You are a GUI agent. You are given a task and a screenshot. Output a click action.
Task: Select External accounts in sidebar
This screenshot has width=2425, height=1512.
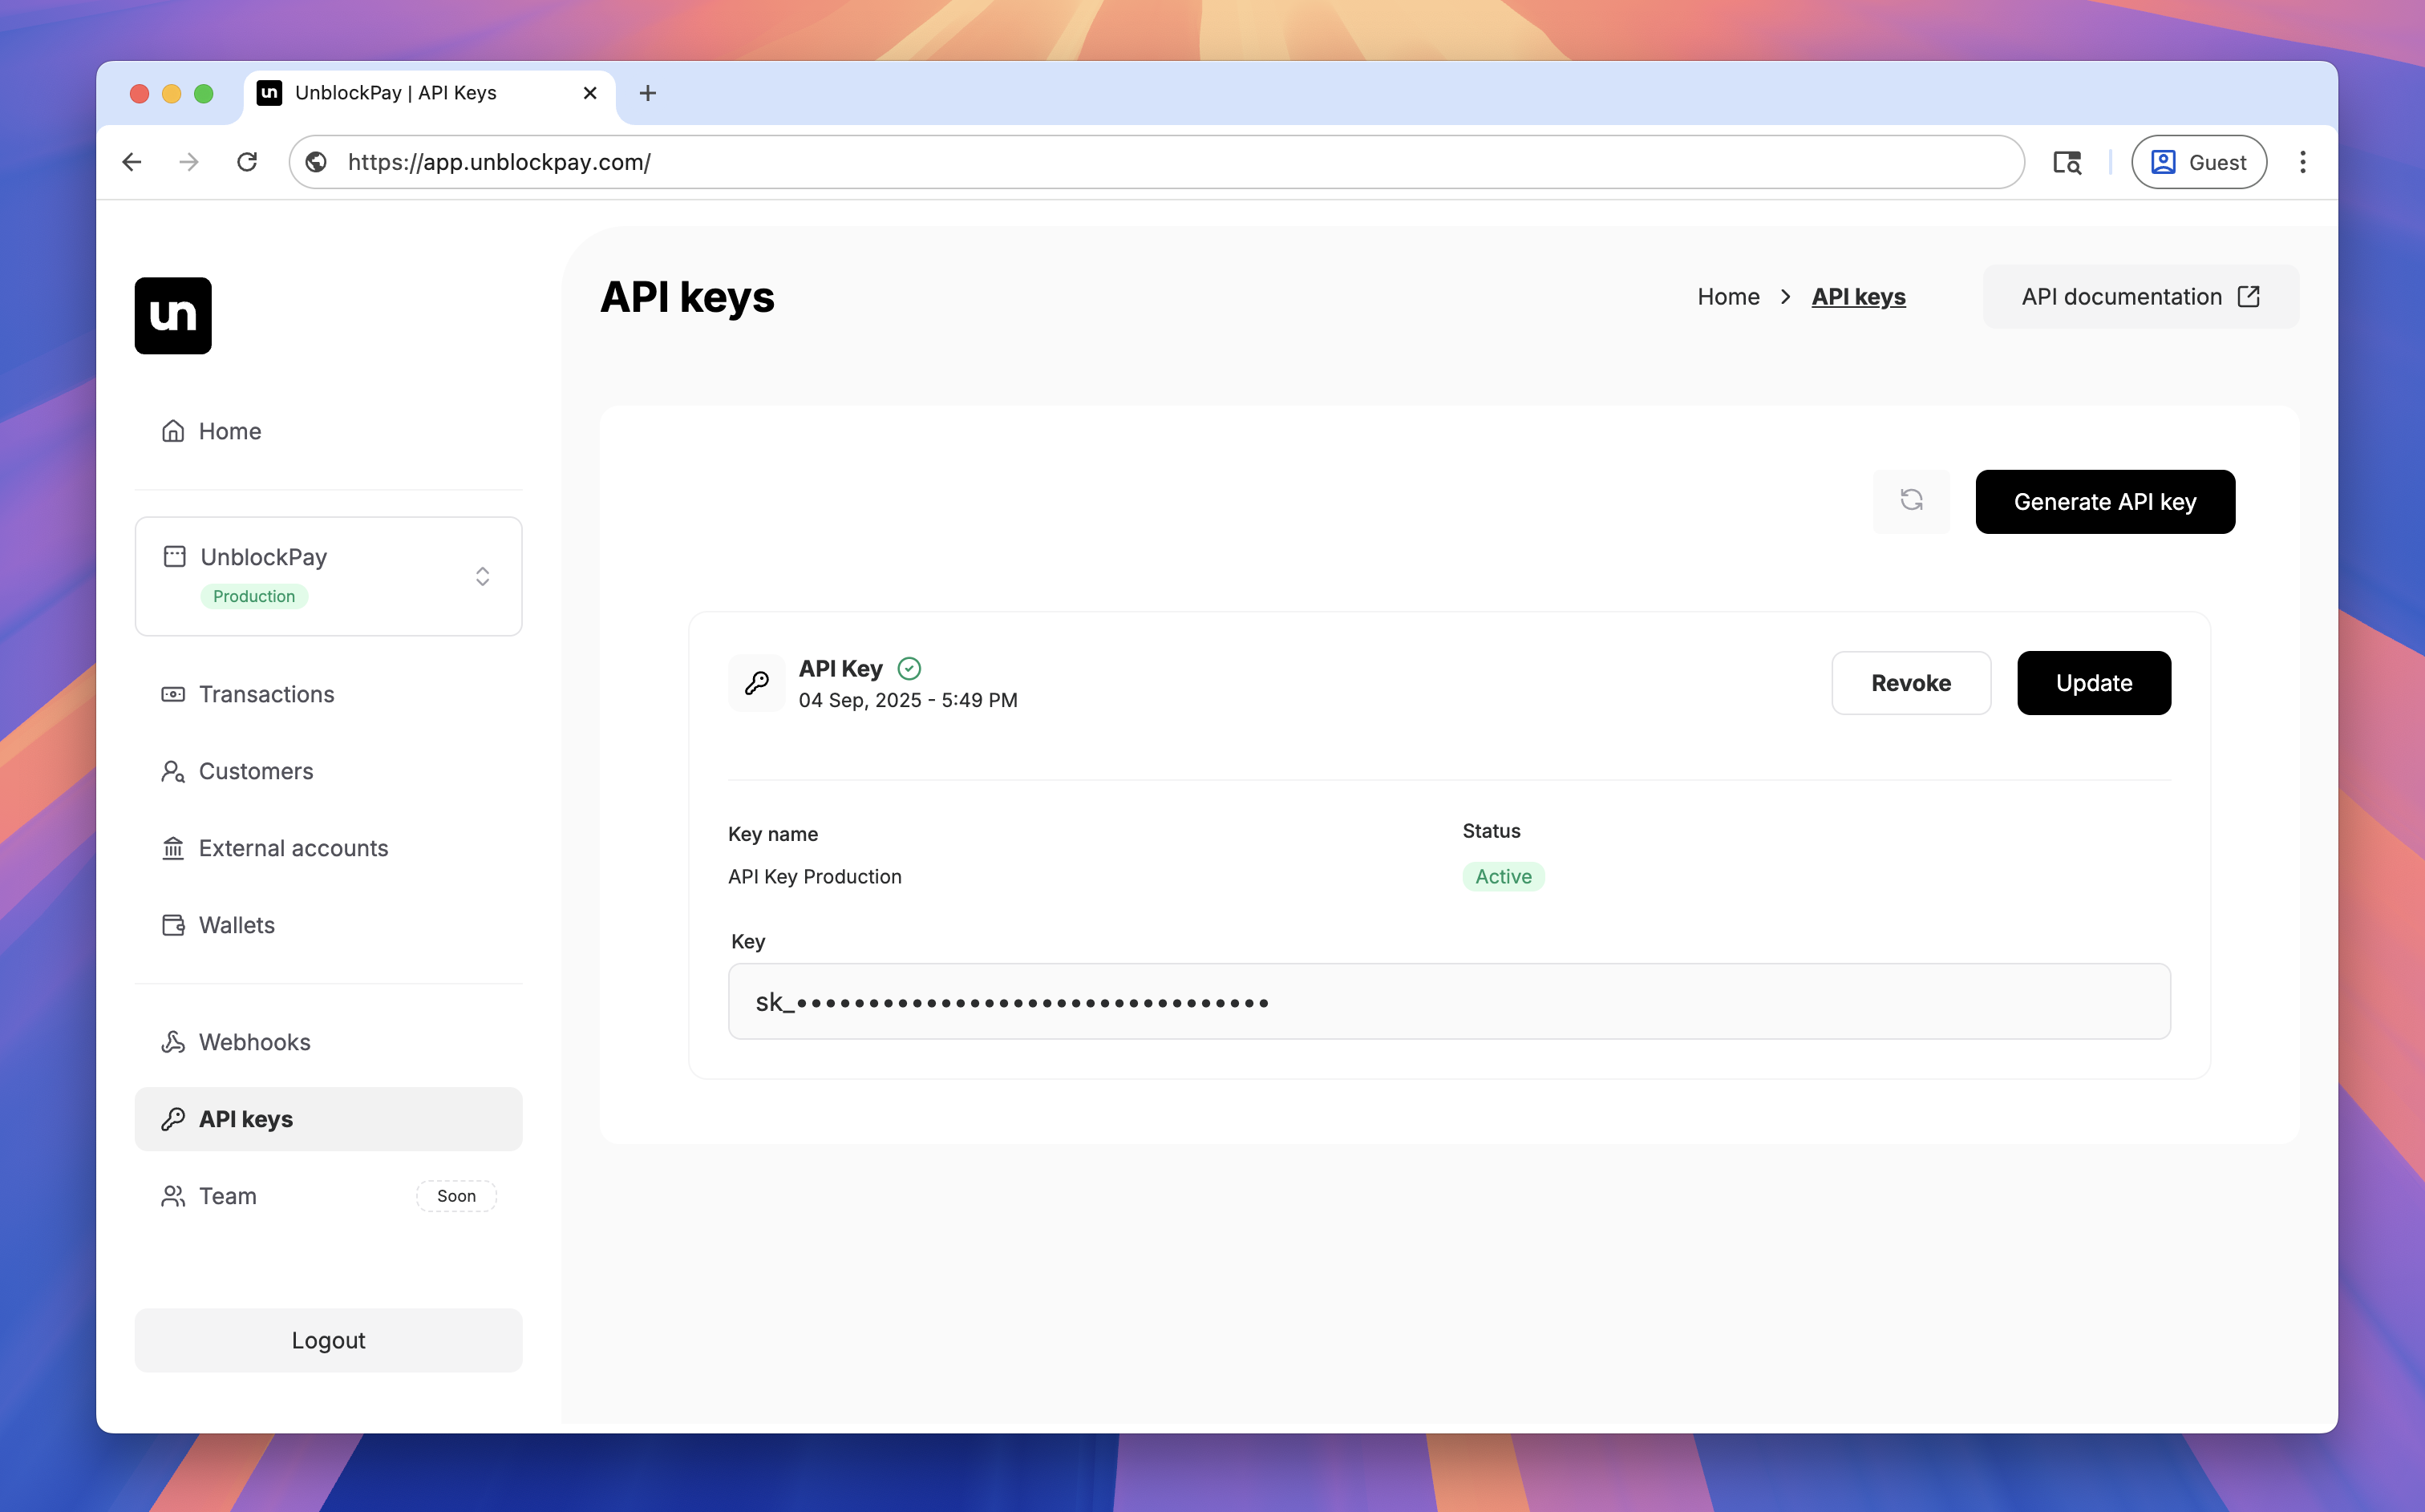(293, 848)
